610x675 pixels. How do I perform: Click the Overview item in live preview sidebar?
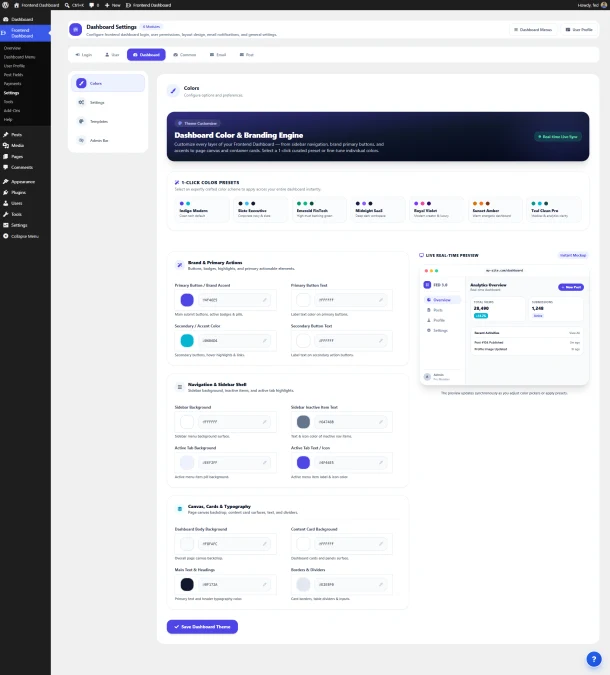(442, 300)
